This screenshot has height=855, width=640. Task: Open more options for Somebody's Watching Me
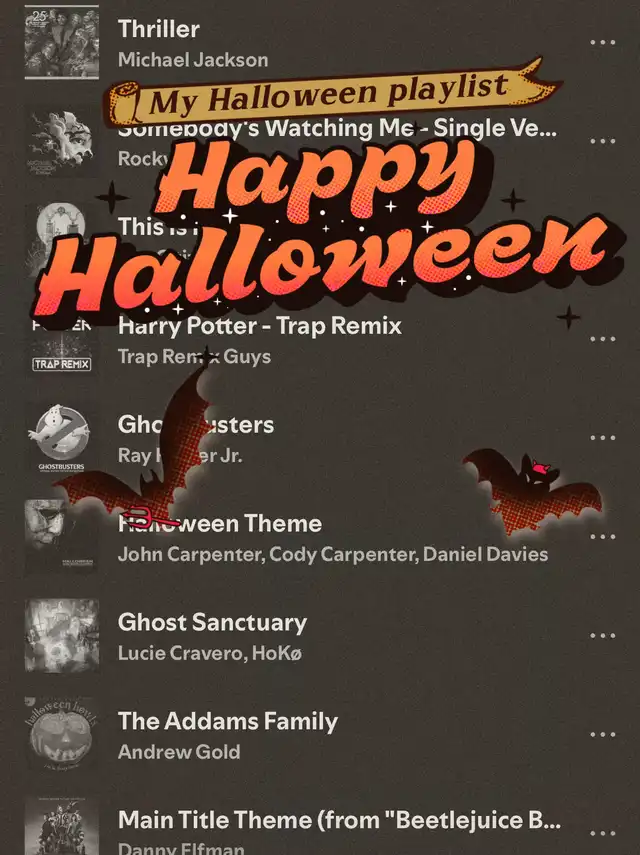[x=603, y=141]
